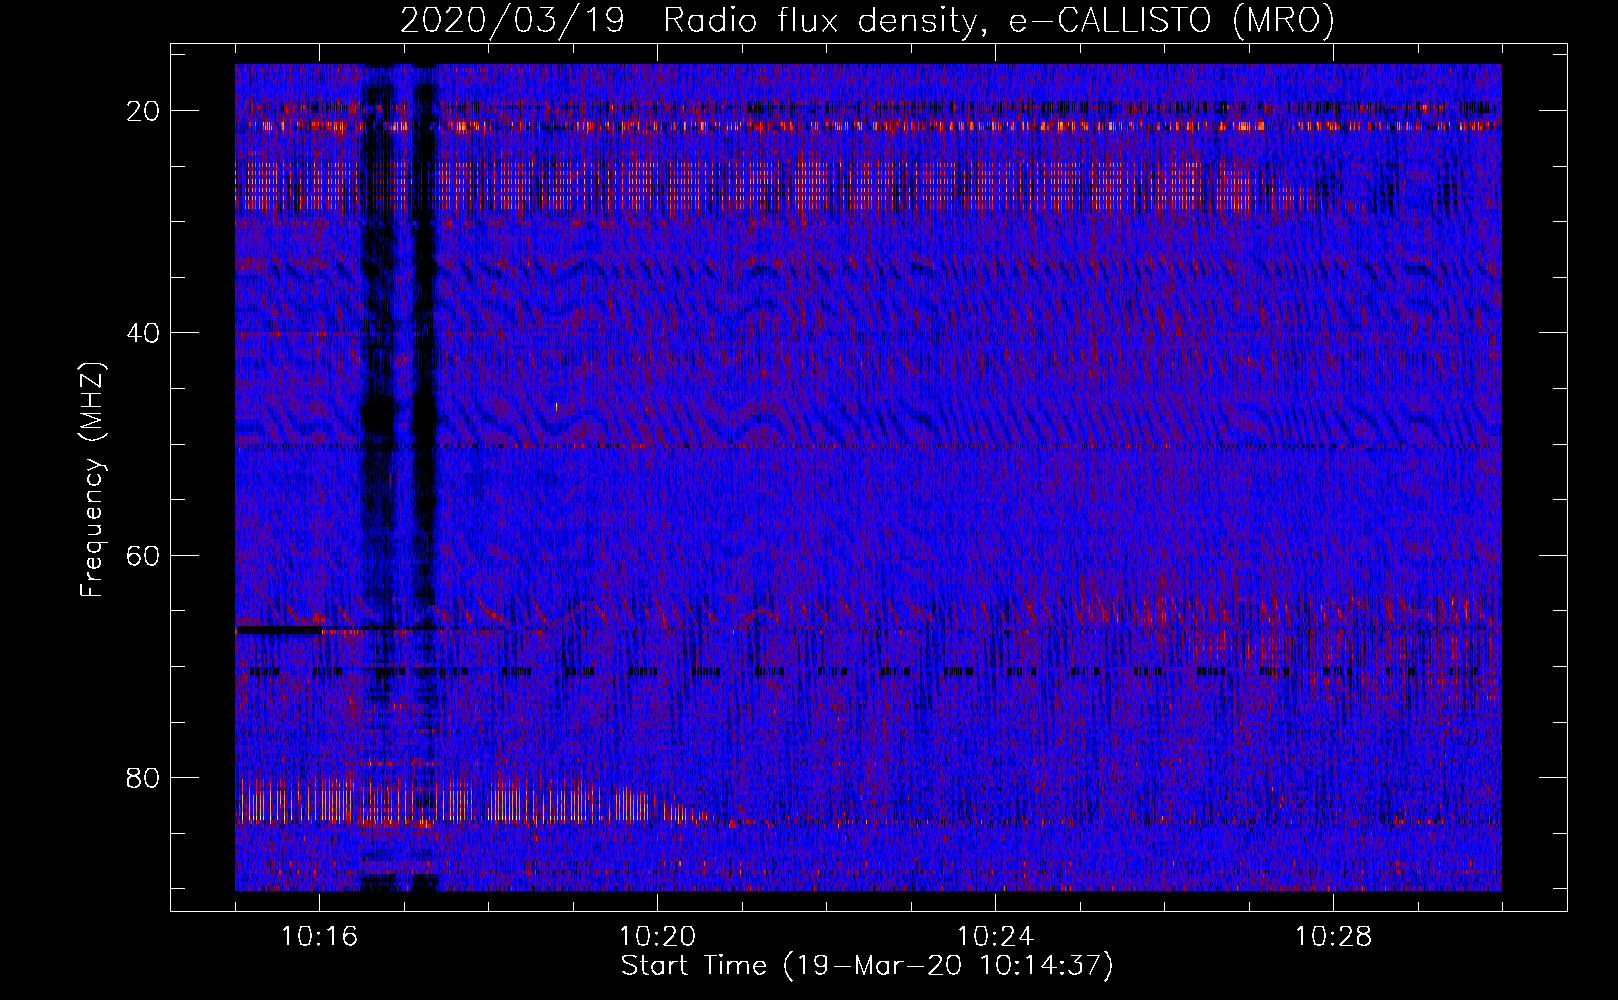Click the time tick label "10:16"
The height and width of the screenshot is (1000, 1618).
click(x=319, y=937)
